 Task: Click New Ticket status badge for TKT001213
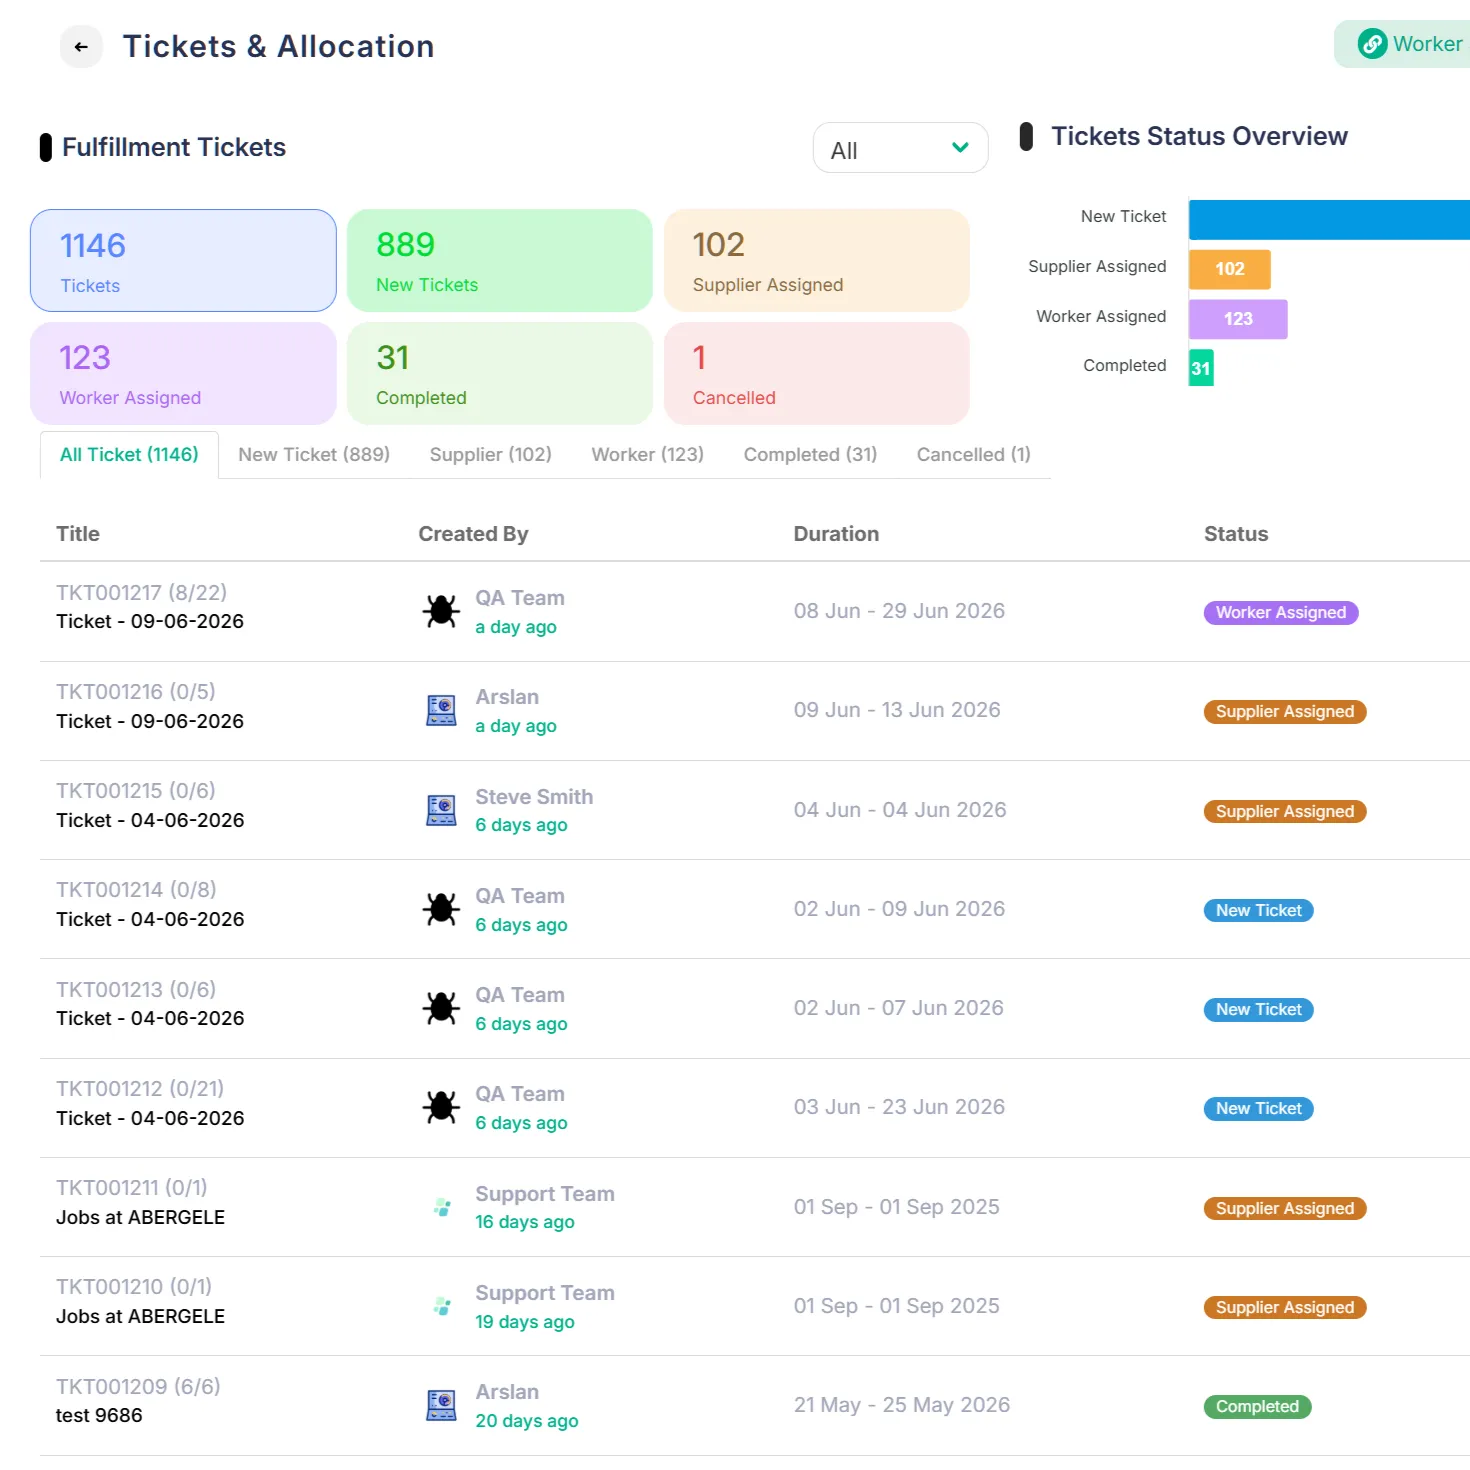pos(1259,1010)
